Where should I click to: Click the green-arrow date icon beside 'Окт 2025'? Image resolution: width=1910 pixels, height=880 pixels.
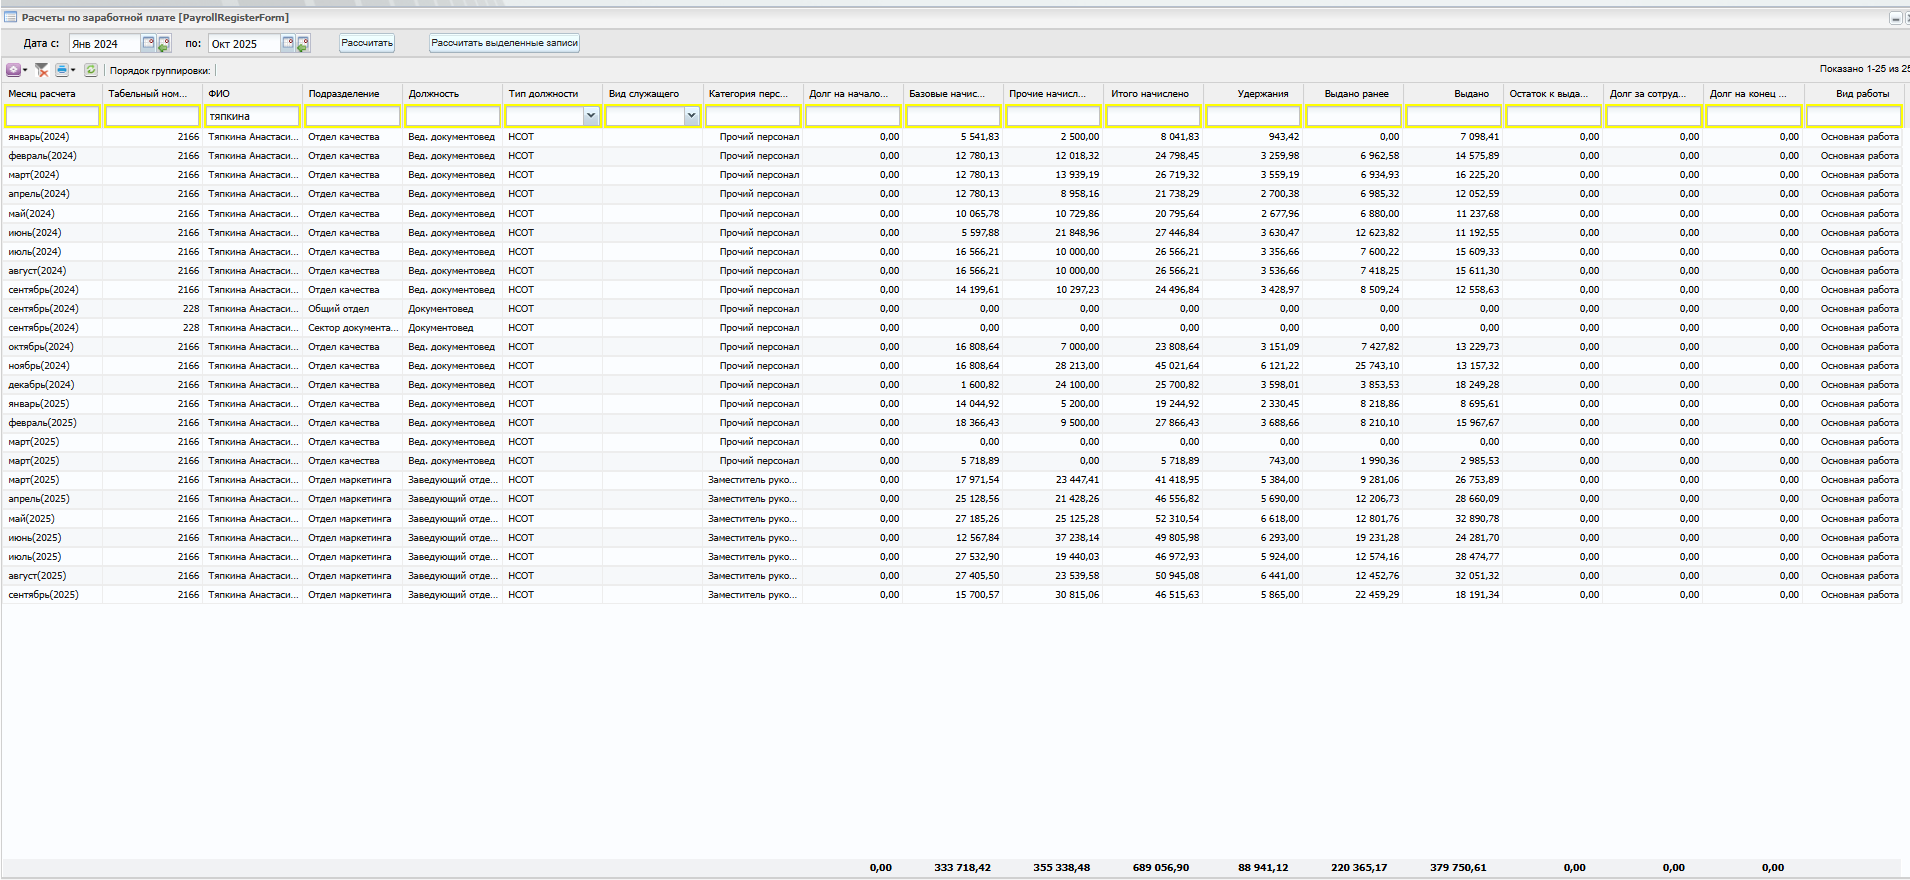303,43
